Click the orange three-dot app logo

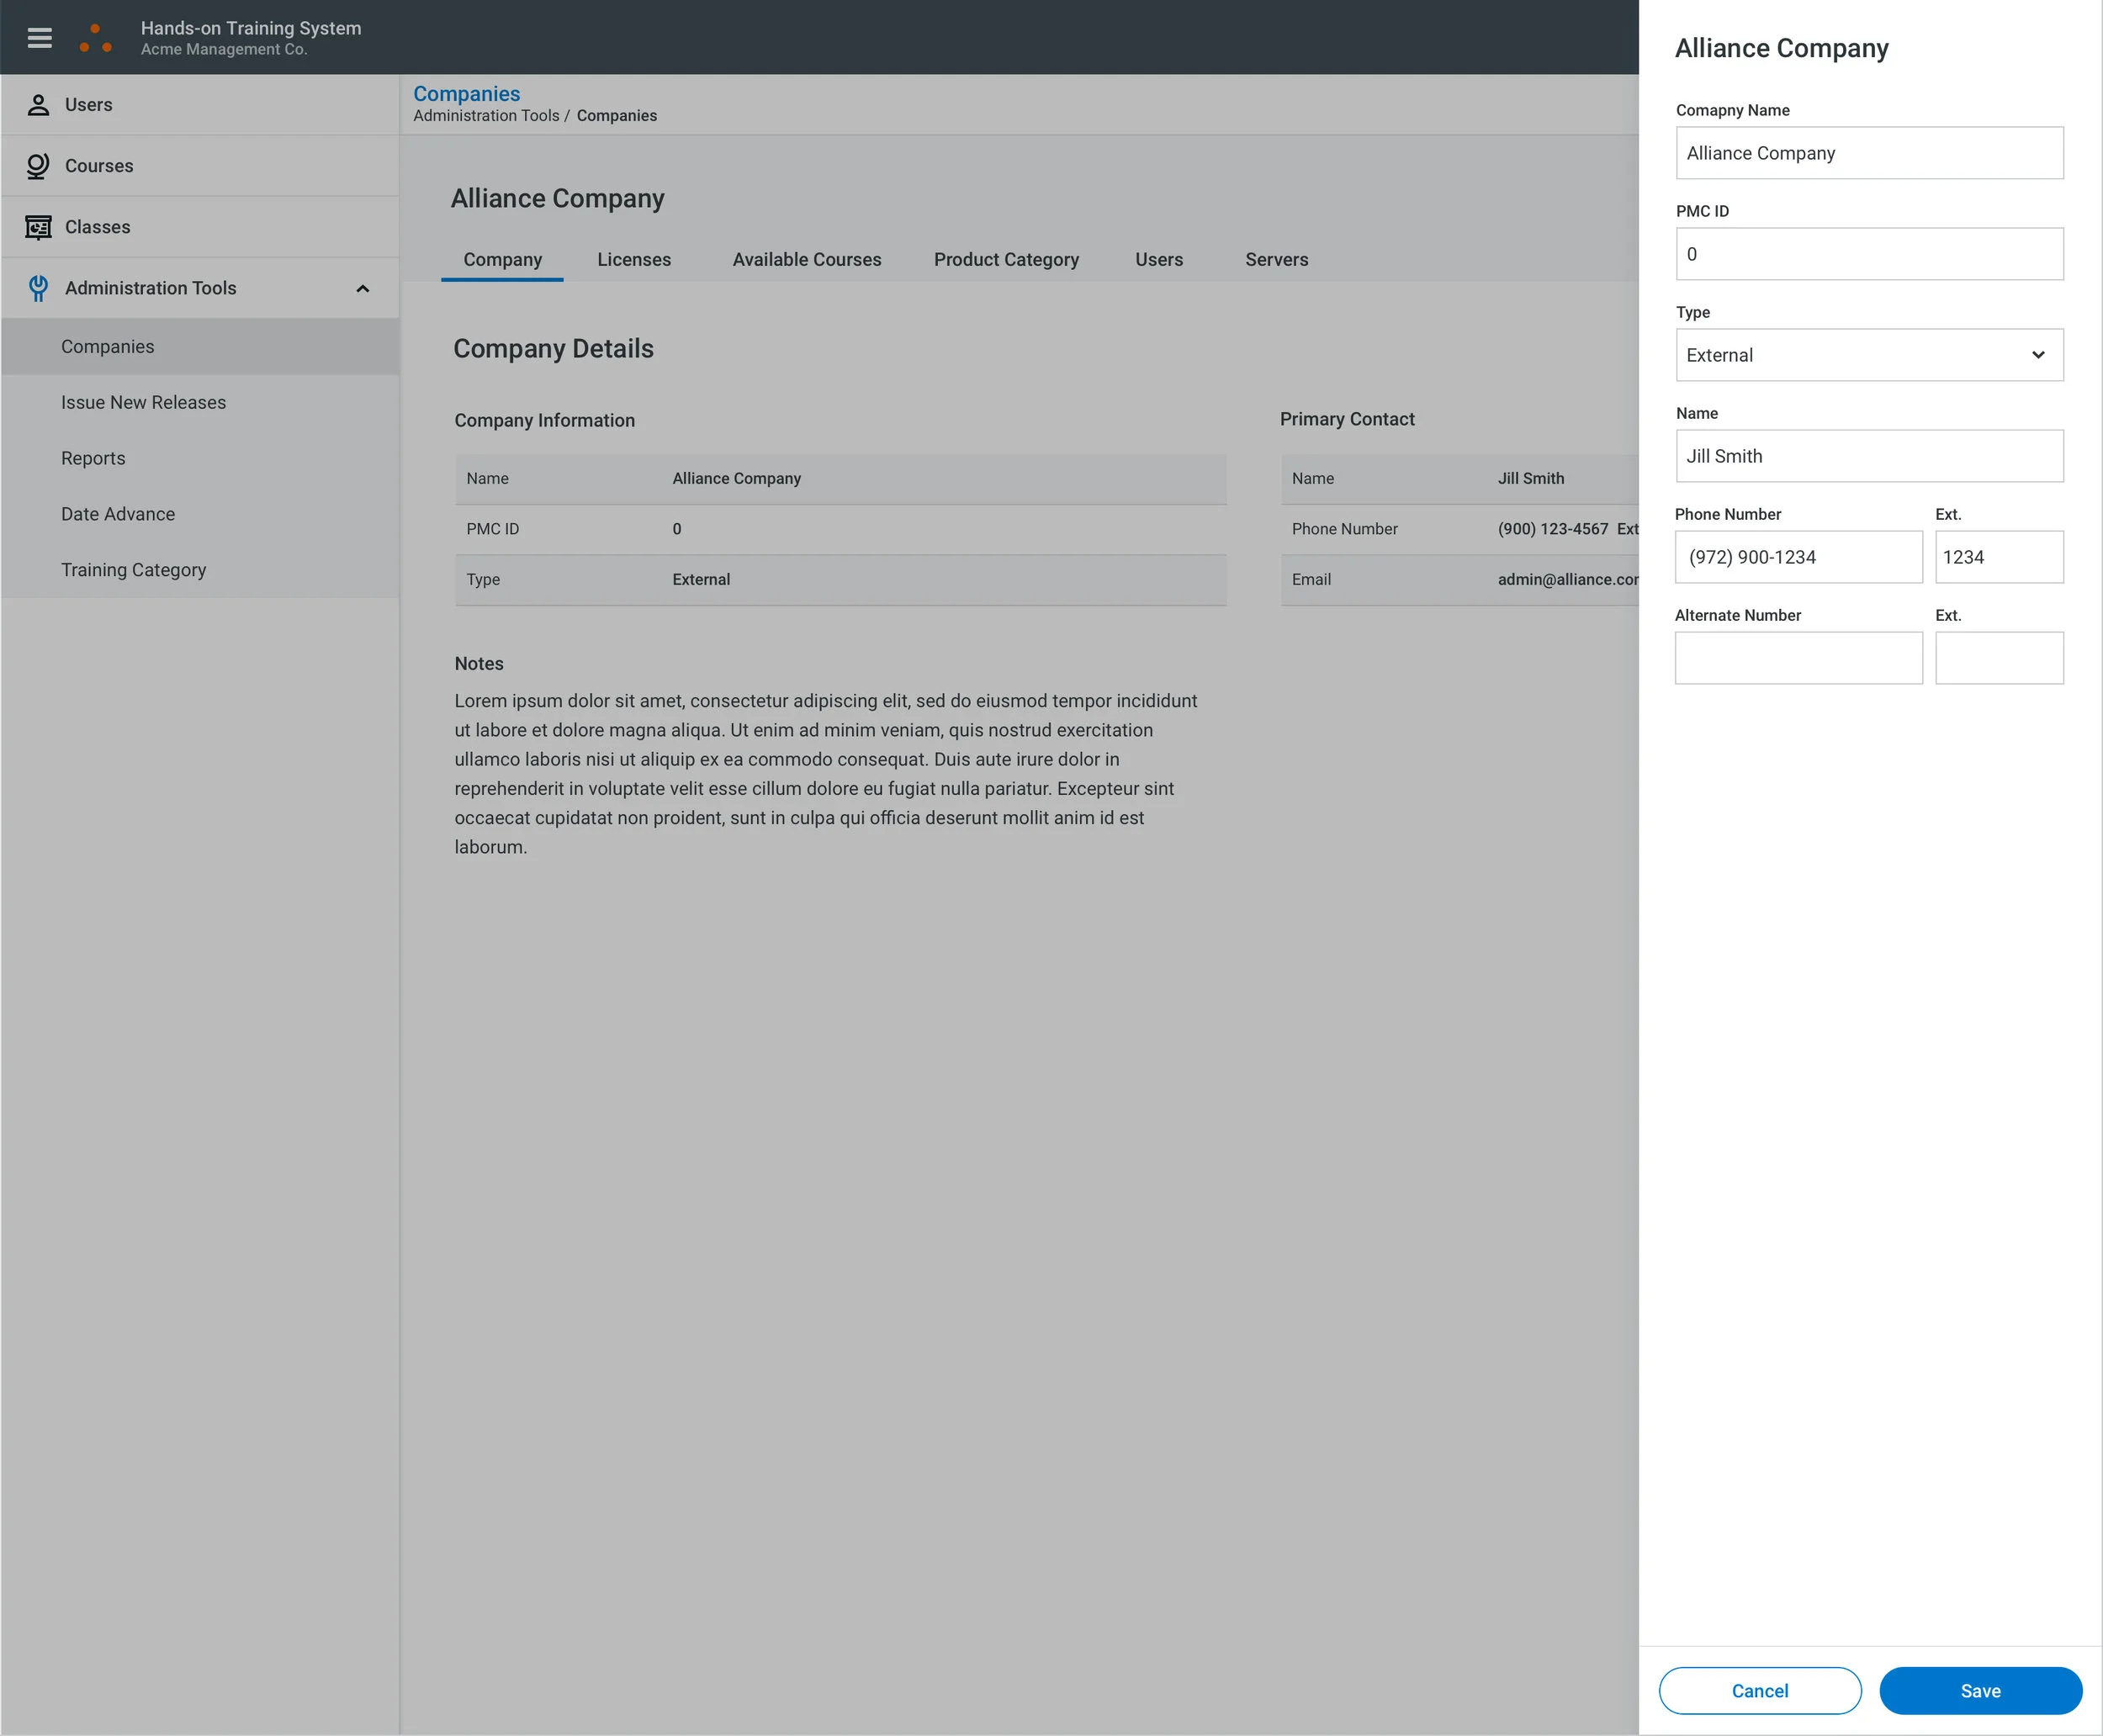coord(95,39)
